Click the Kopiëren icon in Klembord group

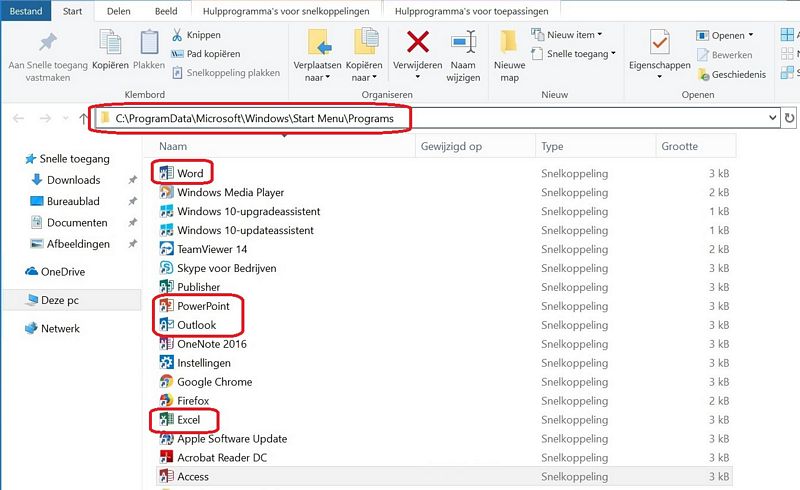pyautogui.click(x=110, y=42)
